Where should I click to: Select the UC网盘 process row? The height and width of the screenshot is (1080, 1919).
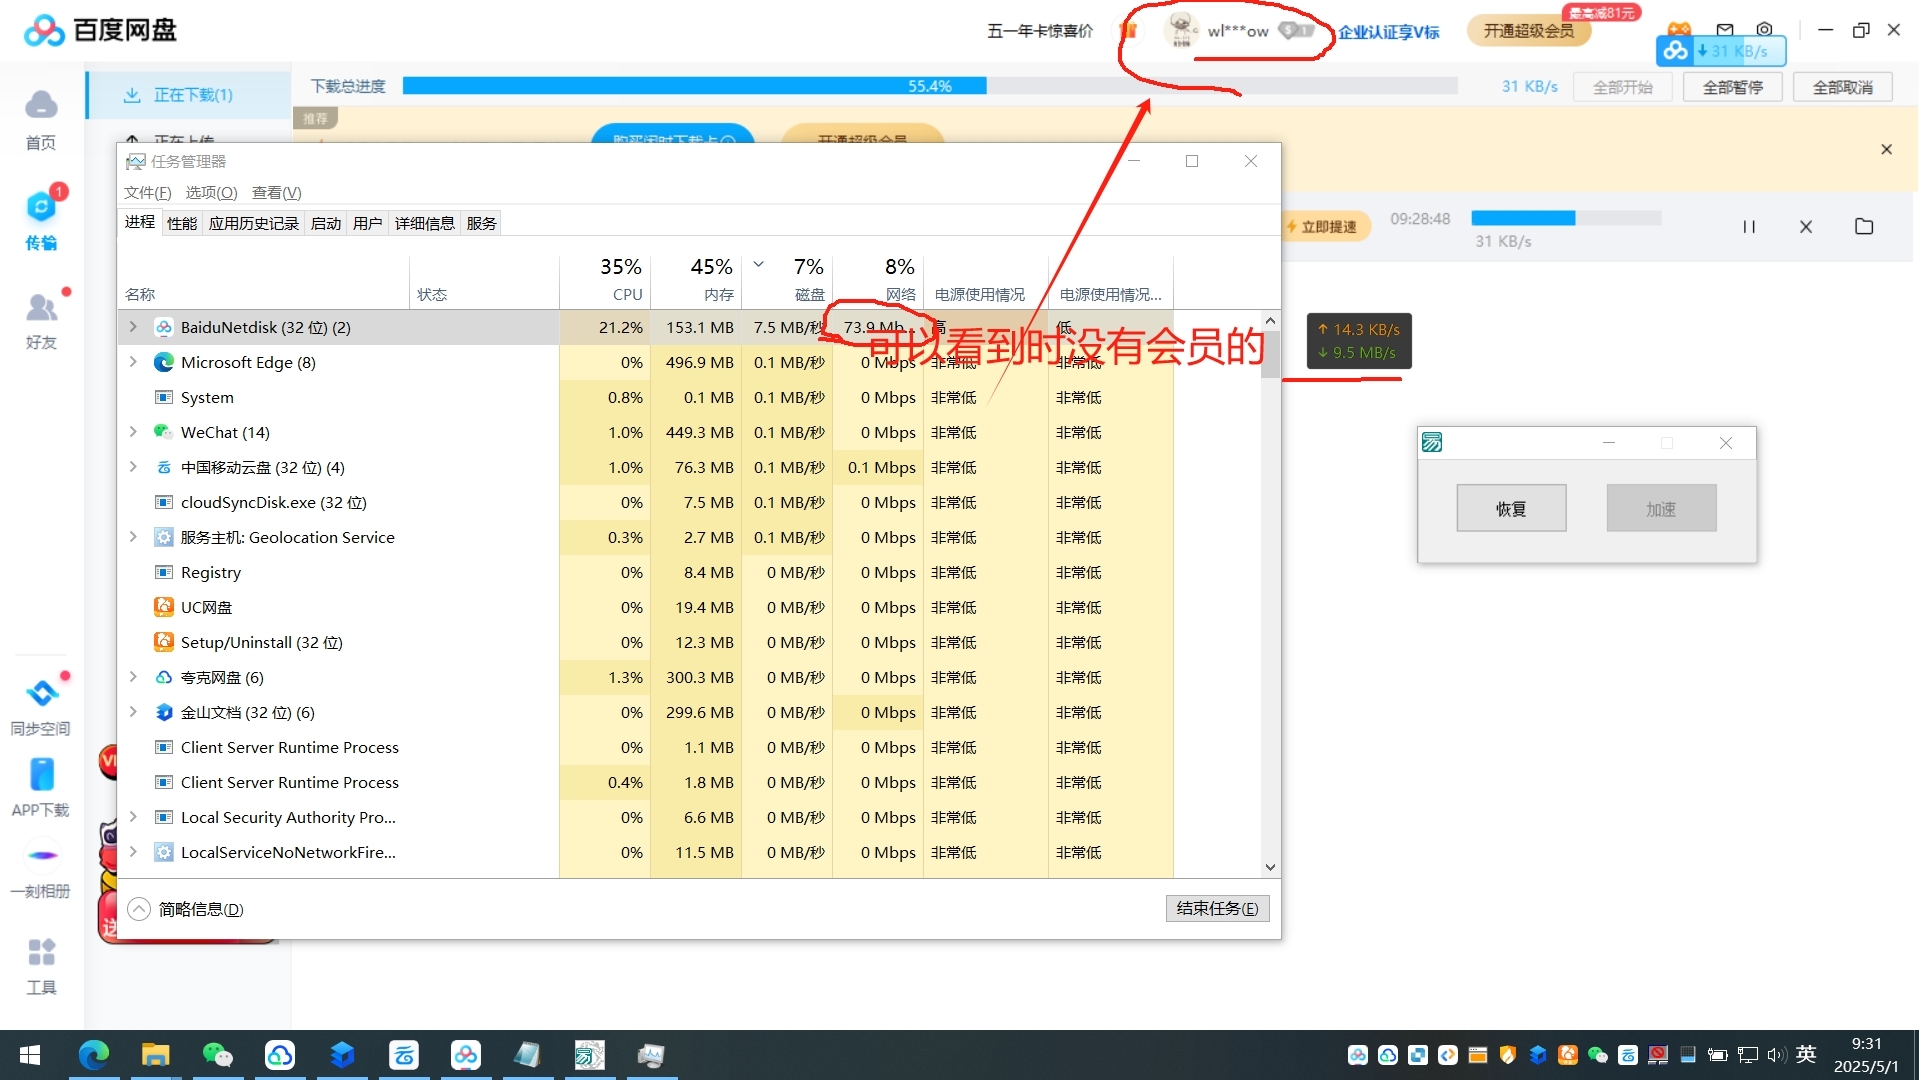point(645,607)
